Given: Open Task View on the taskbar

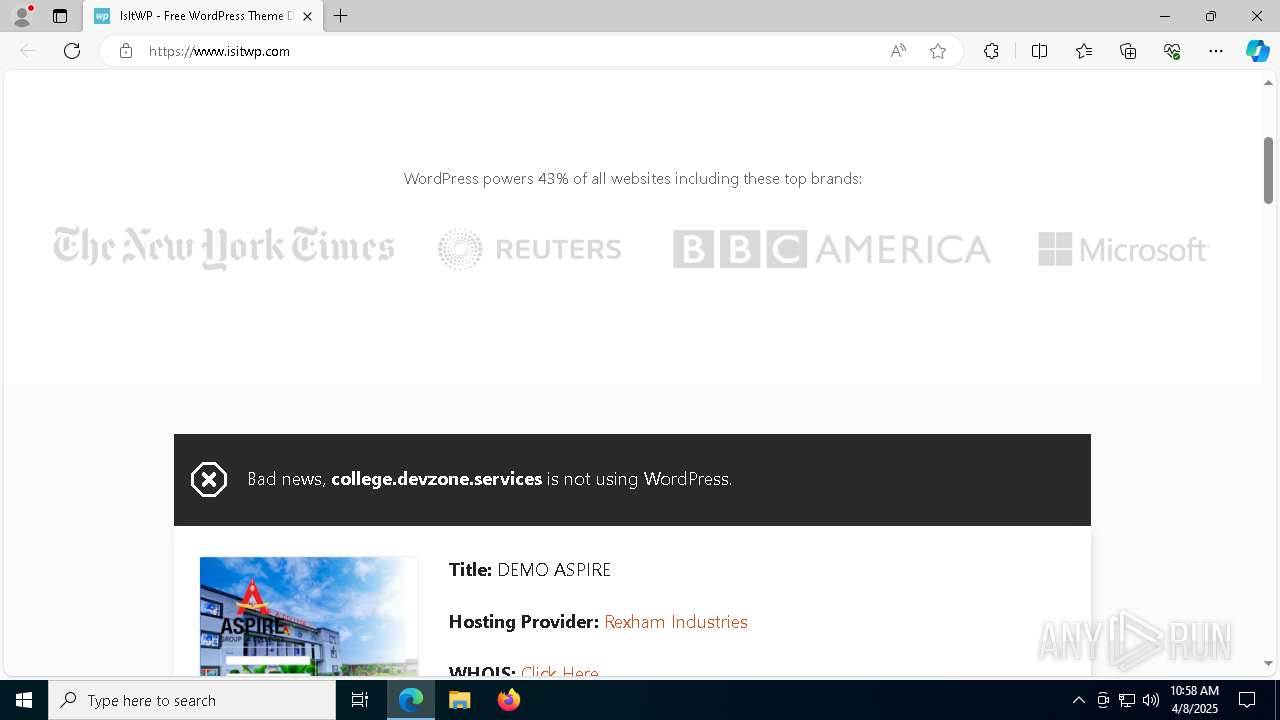Looking at the screenshot, I should tap(360, 700).
